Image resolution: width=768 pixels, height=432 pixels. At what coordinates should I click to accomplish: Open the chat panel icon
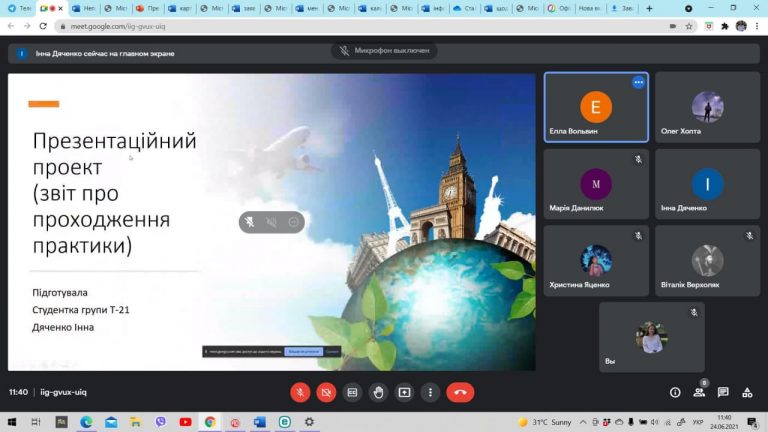click(x=723, y=392)
